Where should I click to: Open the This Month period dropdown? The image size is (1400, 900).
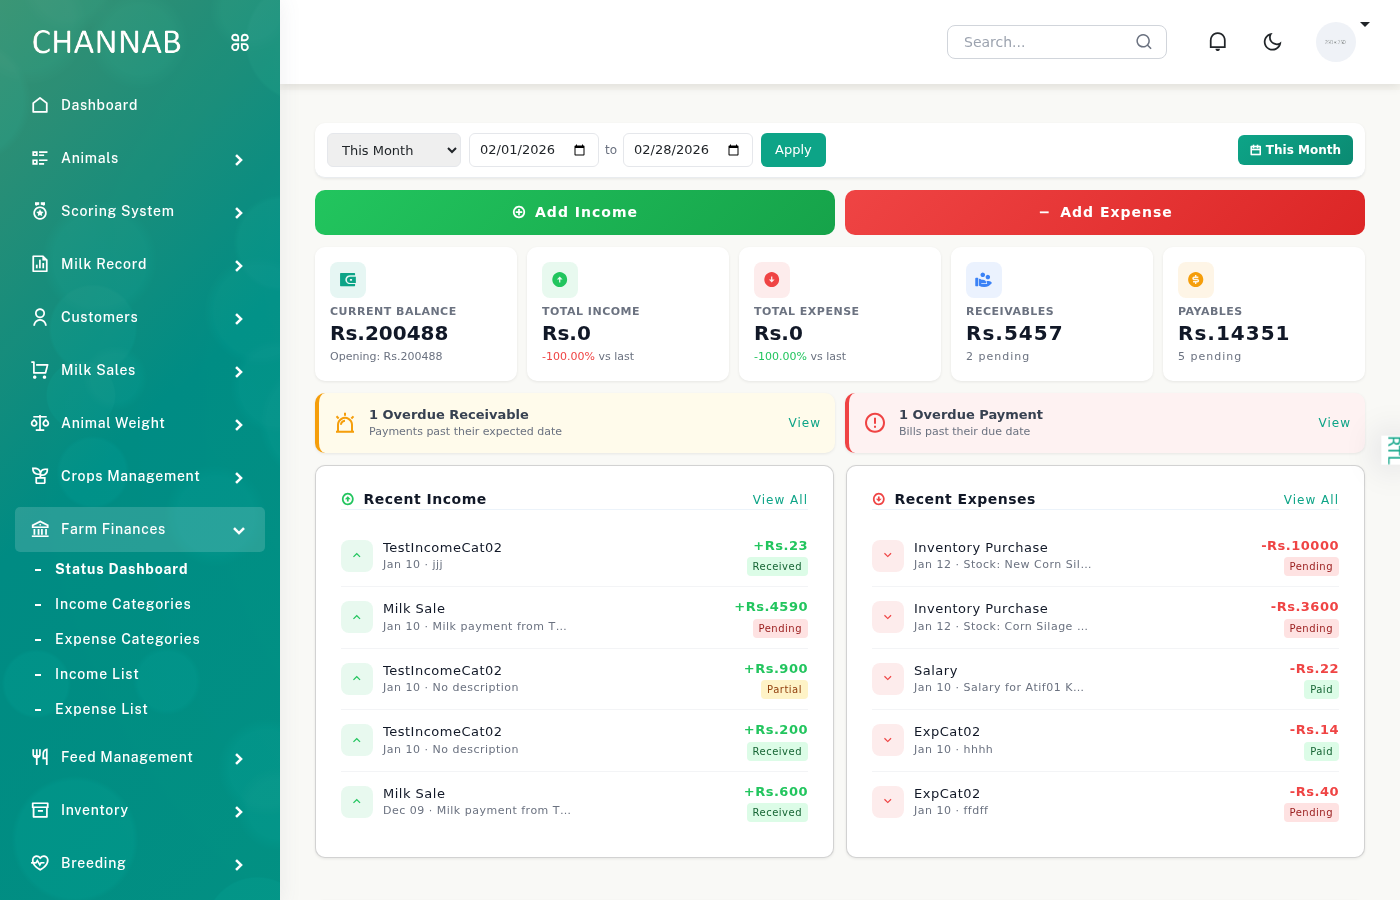click(x=393, y=149)
